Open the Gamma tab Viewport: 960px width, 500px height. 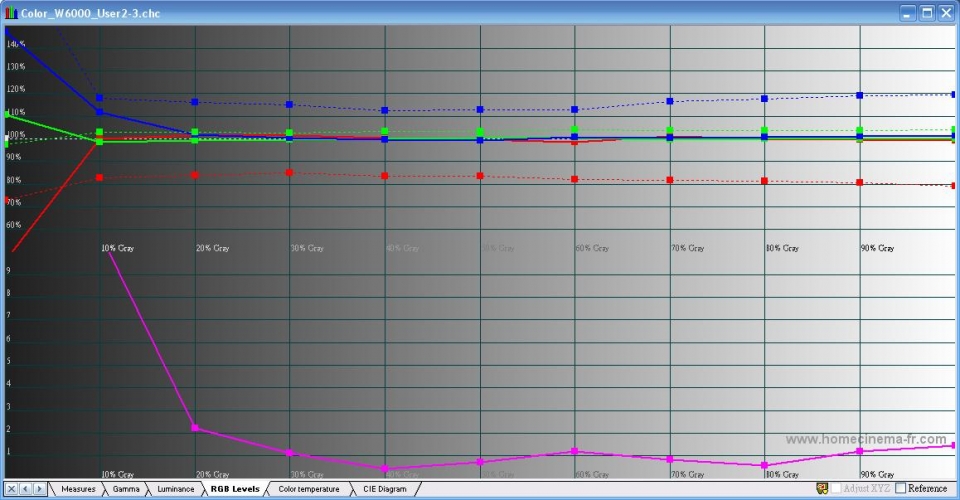click(x=126, y=489)
